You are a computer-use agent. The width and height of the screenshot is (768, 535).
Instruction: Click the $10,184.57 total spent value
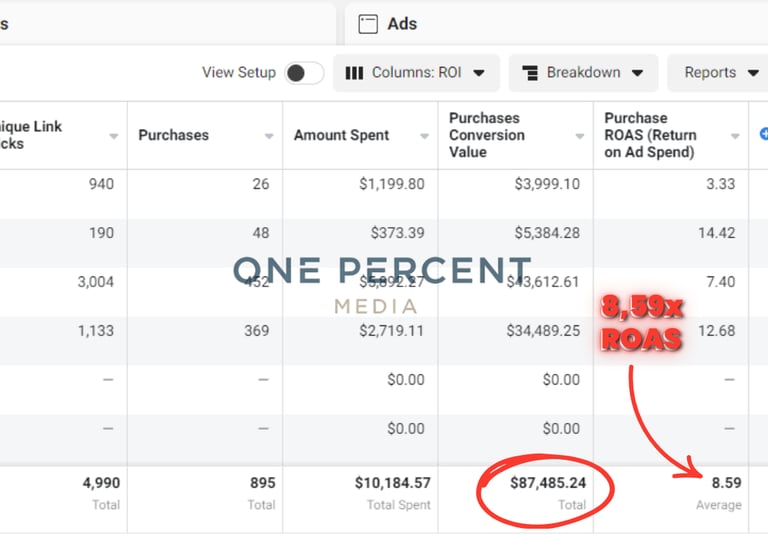point(392,483)
